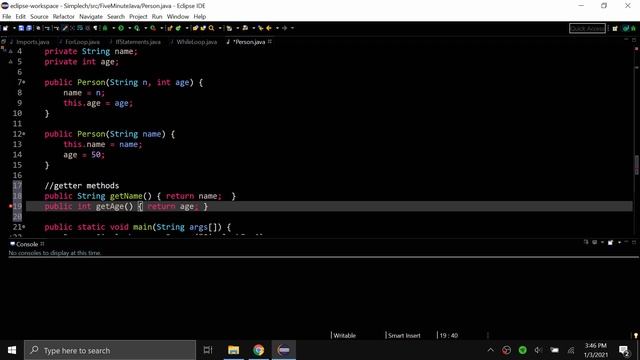This screenshot has width=640, height=360.
Task: Collapse the constructor at line 7
Action: click(24, 82)
